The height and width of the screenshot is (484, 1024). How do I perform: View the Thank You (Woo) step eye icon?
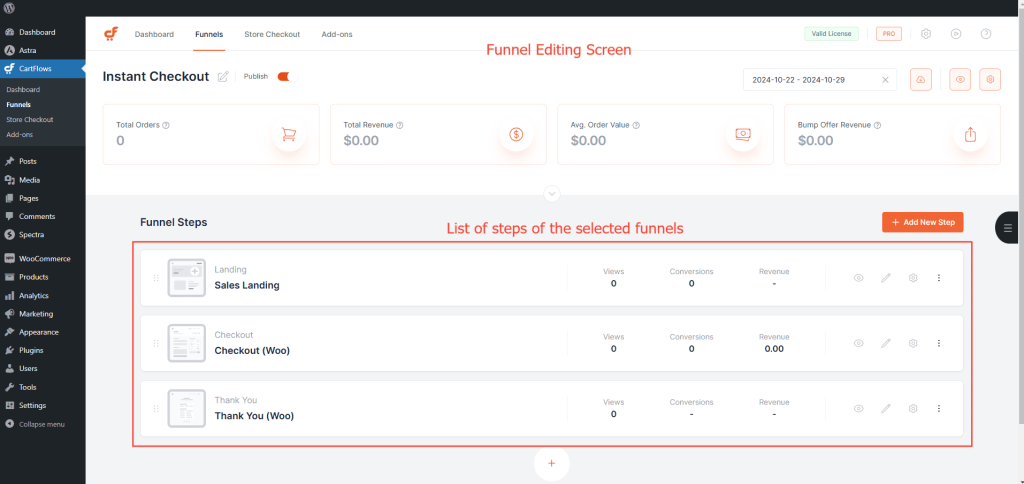858,408
